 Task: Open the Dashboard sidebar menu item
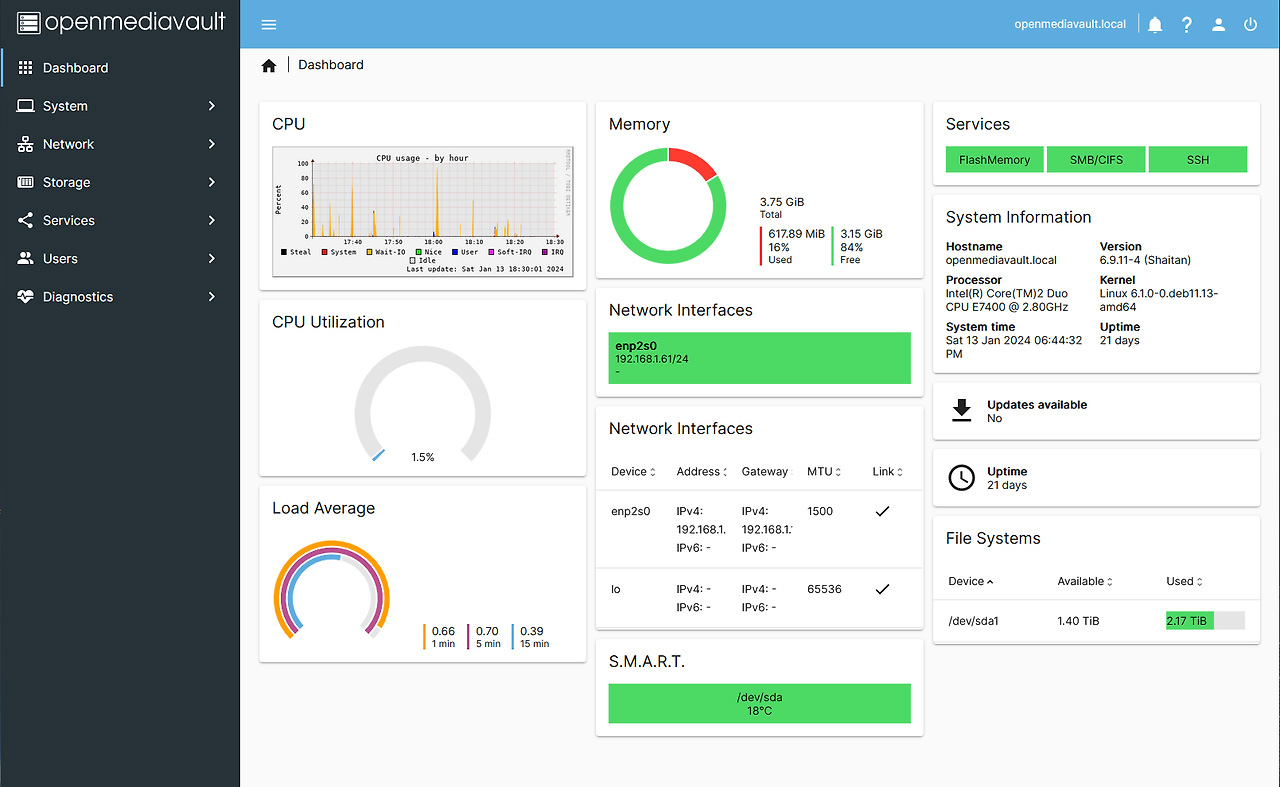pyautogui.click(x=120, y=68)
